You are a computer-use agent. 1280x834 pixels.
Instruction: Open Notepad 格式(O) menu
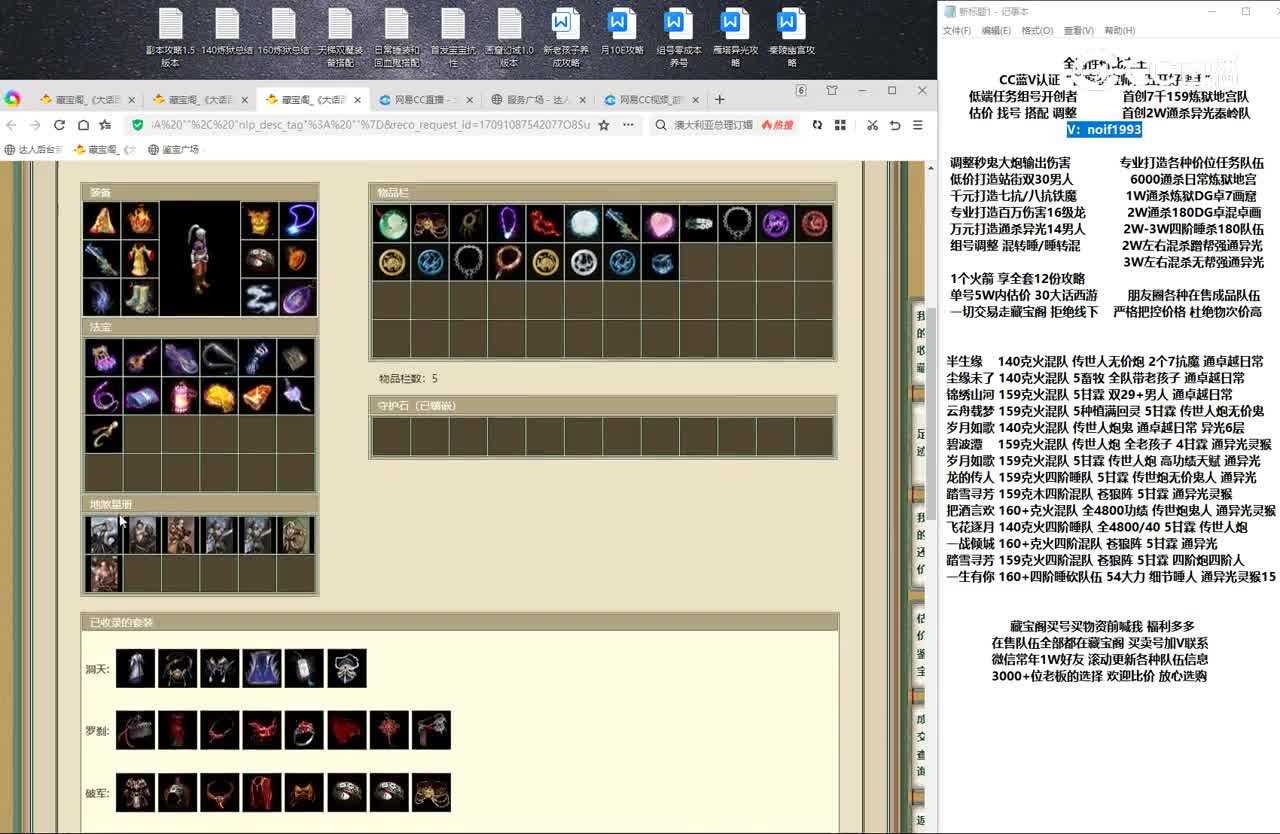pyautogui.click(x=1037, y=31)
